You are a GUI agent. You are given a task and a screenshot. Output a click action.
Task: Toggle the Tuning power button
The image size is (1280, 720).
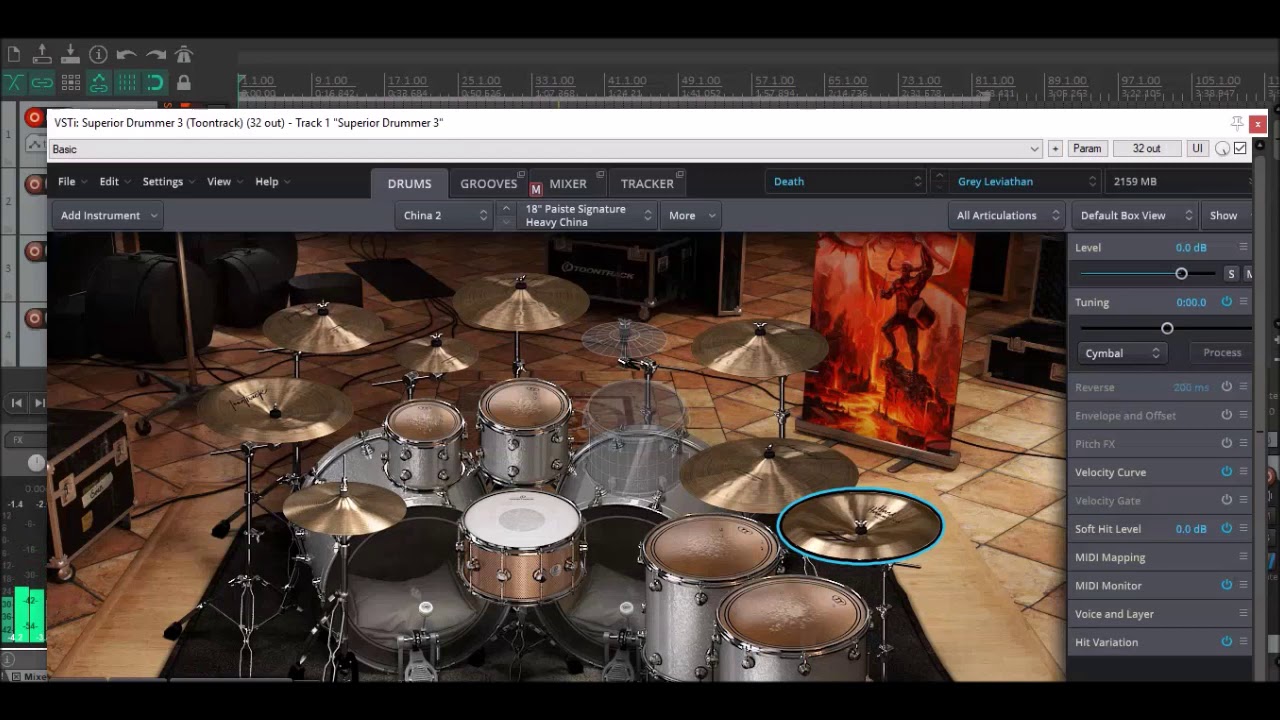click(x=1226, y=301)
